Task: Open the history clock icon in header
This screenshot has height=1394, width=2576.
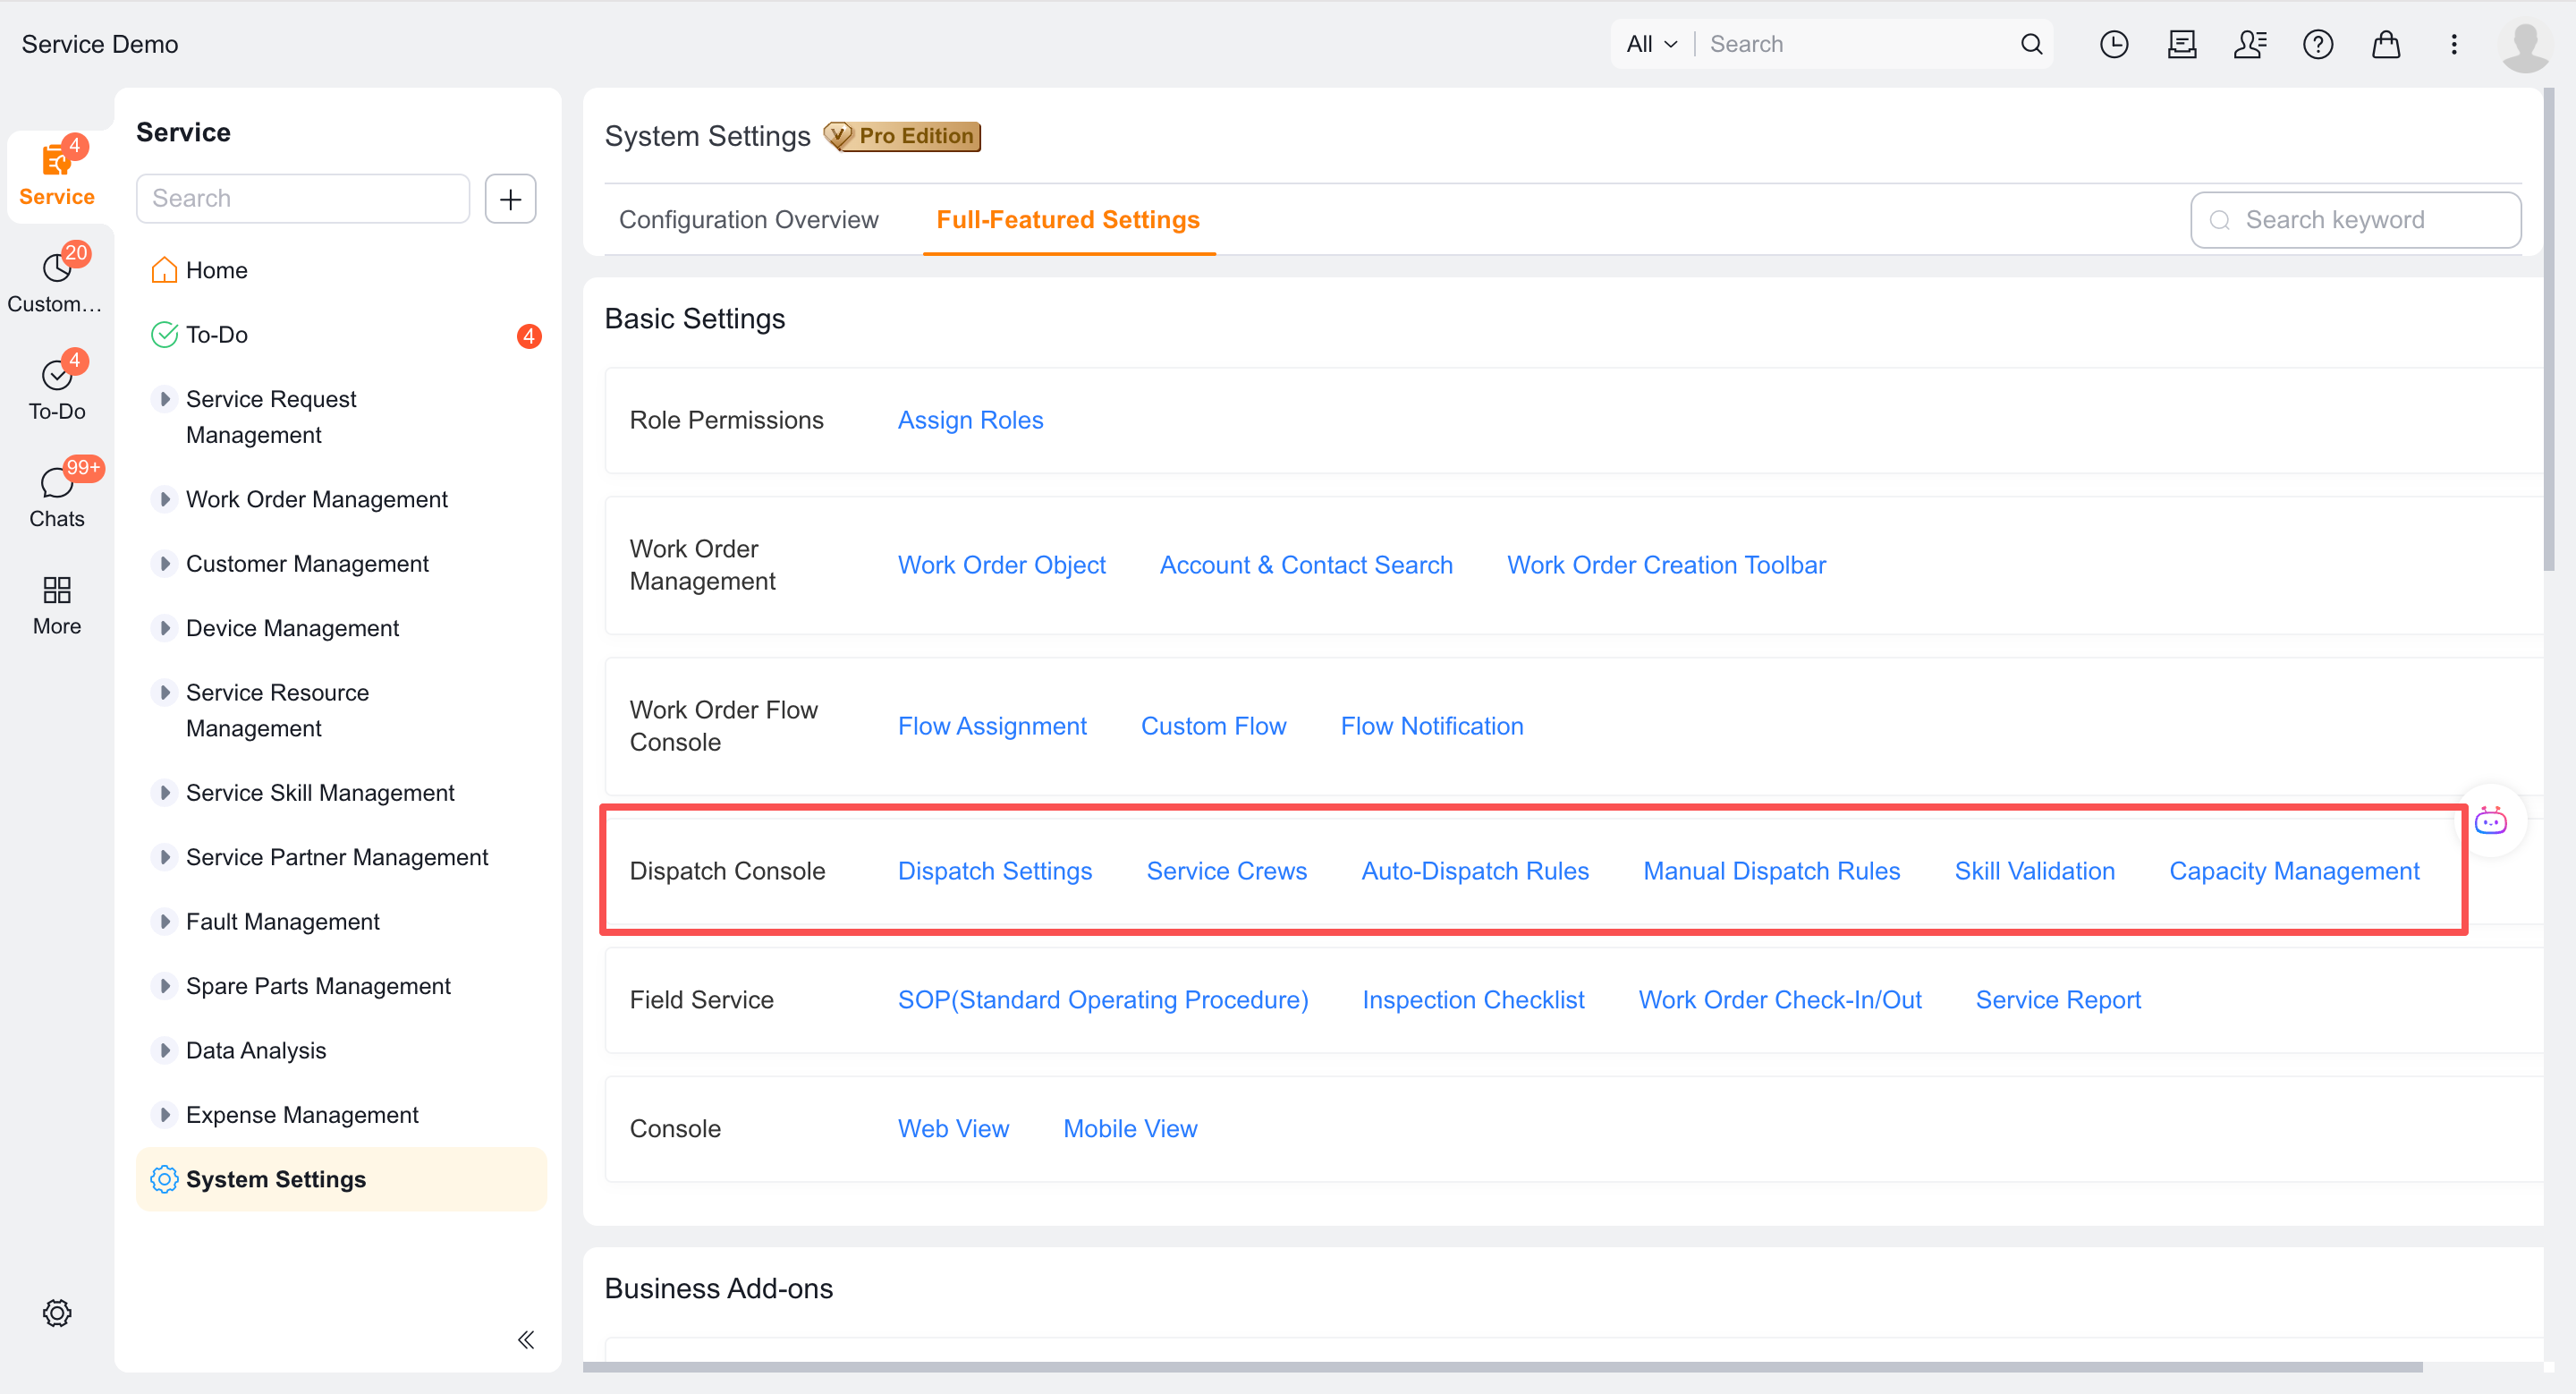Action: (2113, 44)
